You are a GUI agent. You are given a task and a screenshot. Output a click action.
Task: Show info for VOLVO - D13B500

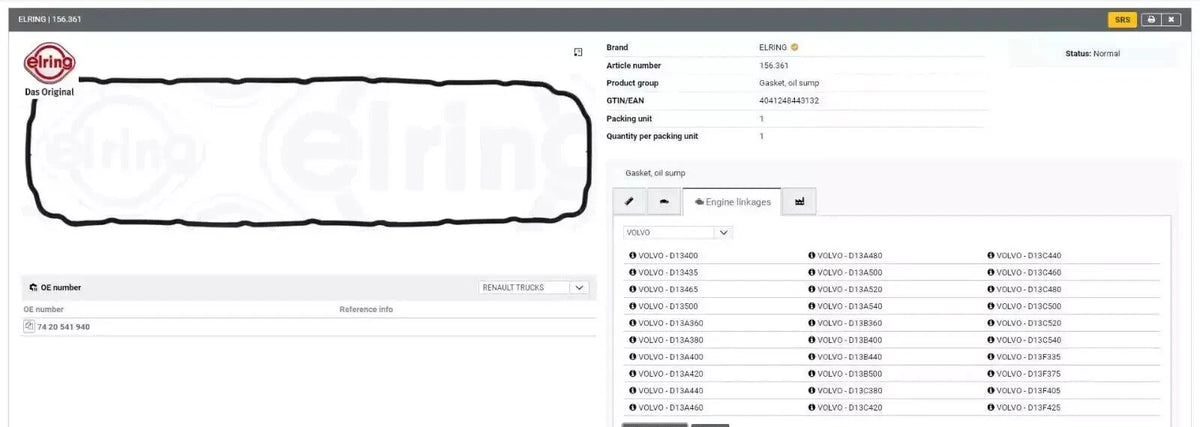[x=812, y=374]
